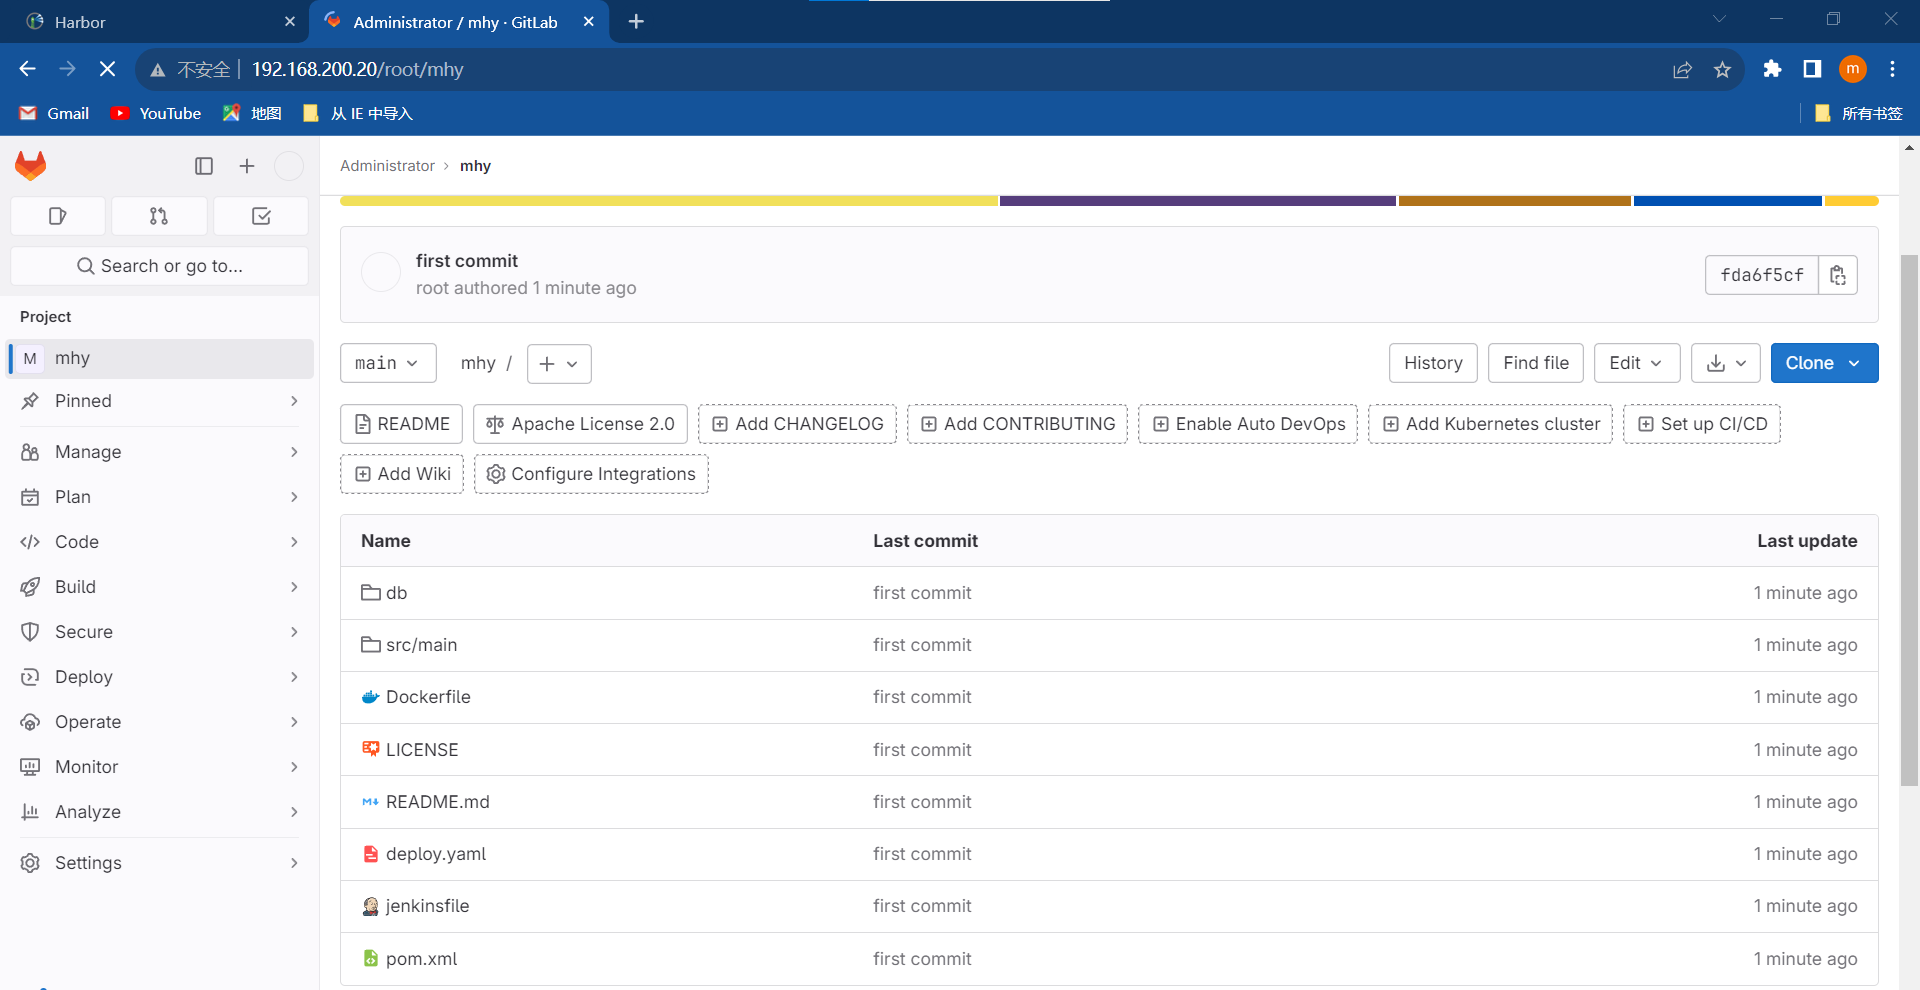Open the To-Do list shortcut icon
The width and height of the screenshot is (1920, 990).
261,216
